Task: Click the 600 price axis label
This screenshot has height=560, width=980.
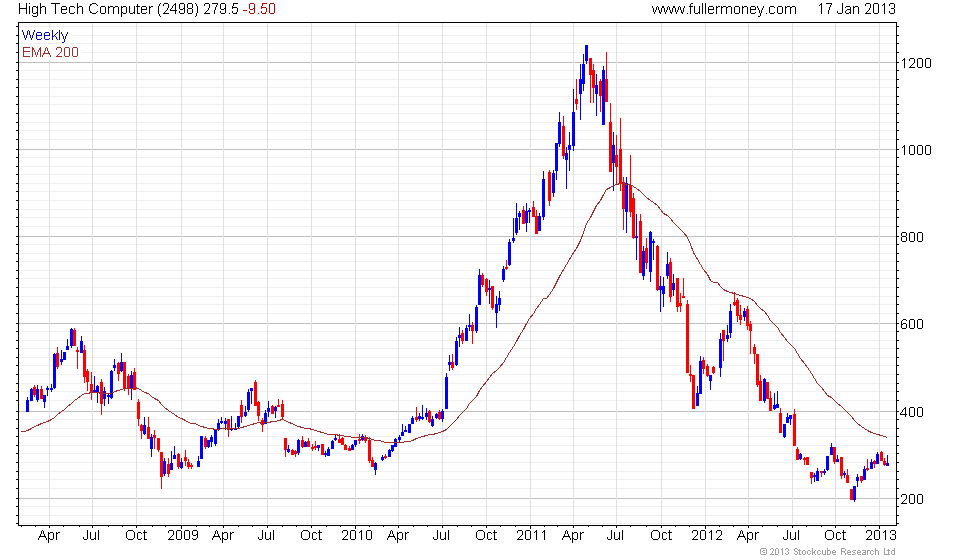Action: (912, 324)
